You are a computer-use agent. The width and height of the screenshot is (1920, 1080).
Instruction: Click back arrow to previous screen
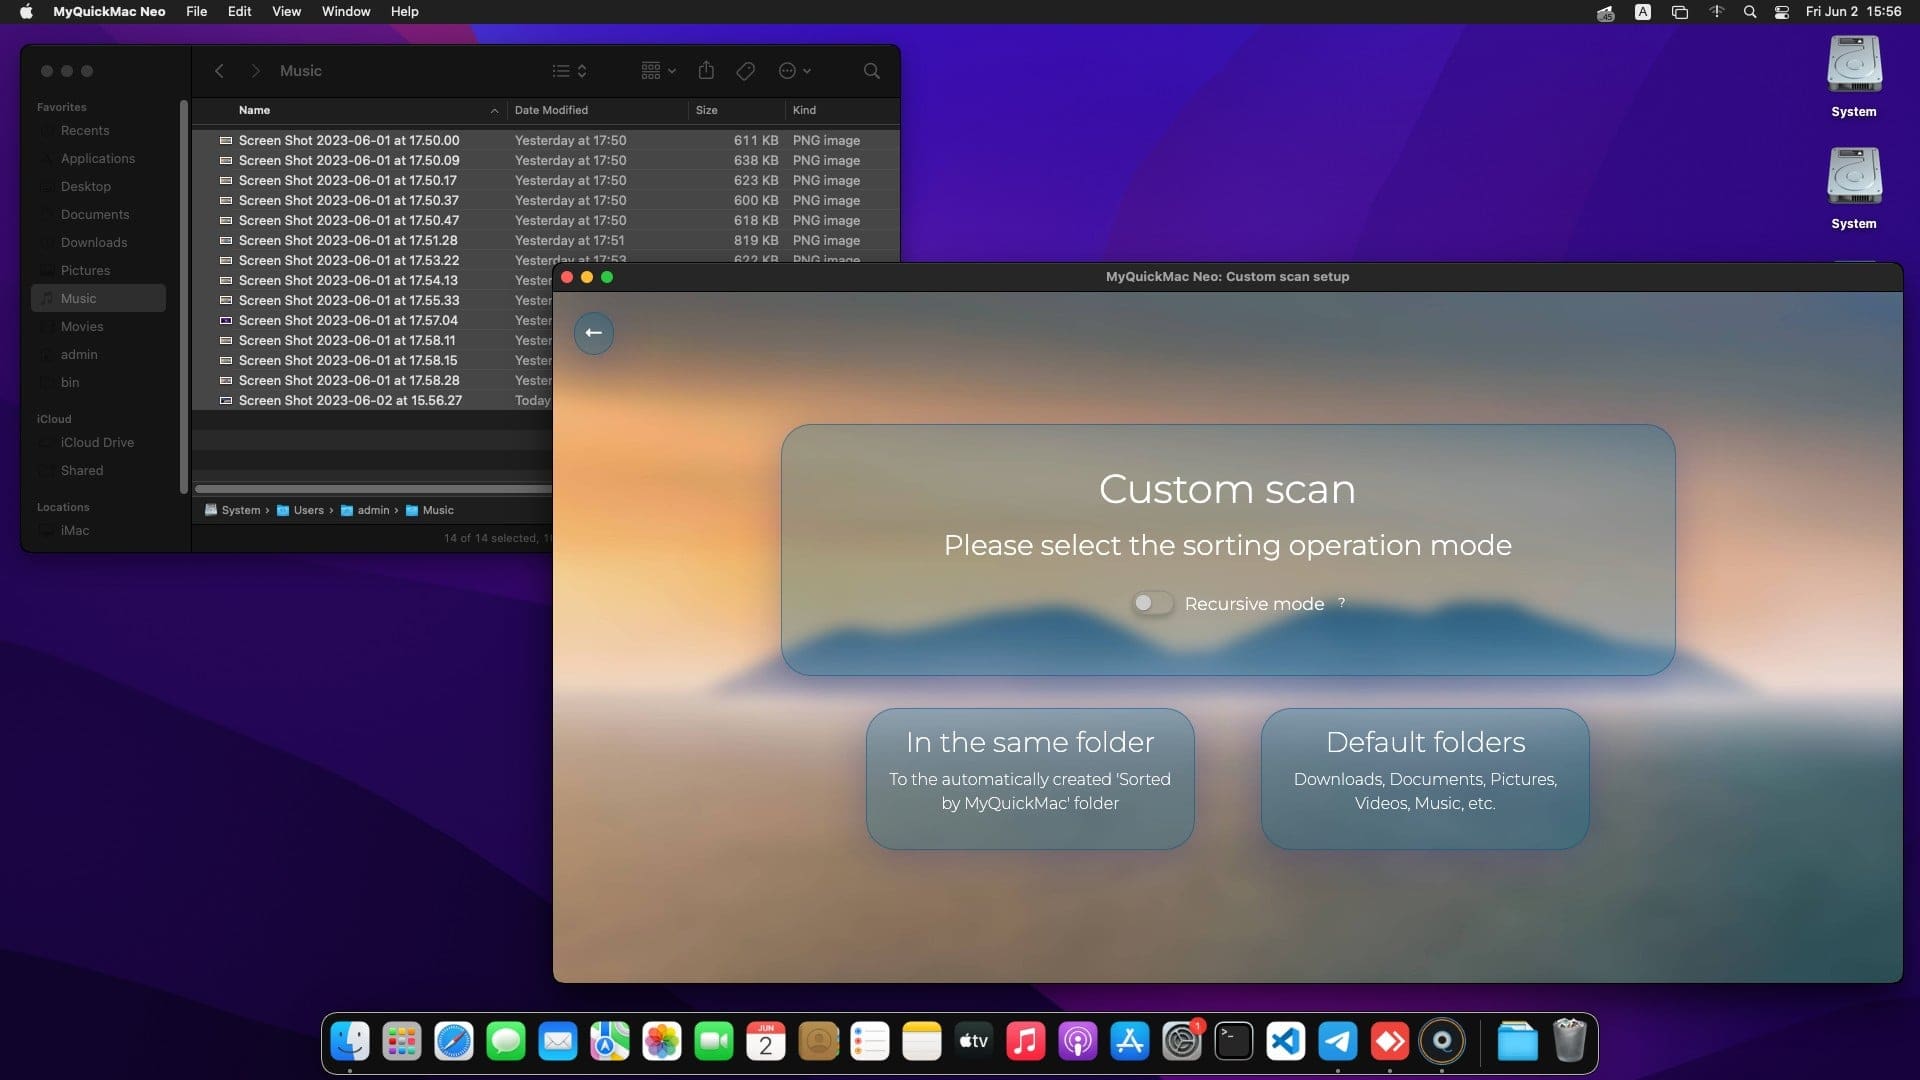[593, 331]
